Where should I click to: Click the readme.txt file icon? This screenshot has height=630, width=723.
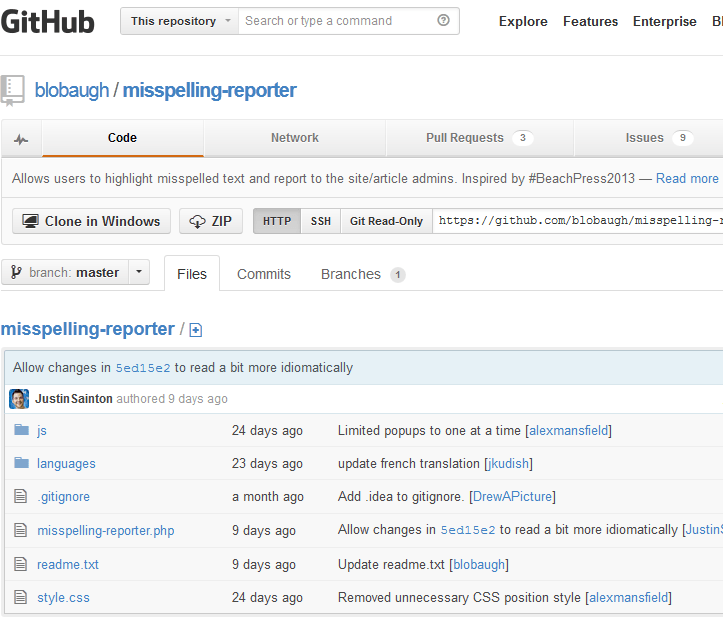(20, 564)
